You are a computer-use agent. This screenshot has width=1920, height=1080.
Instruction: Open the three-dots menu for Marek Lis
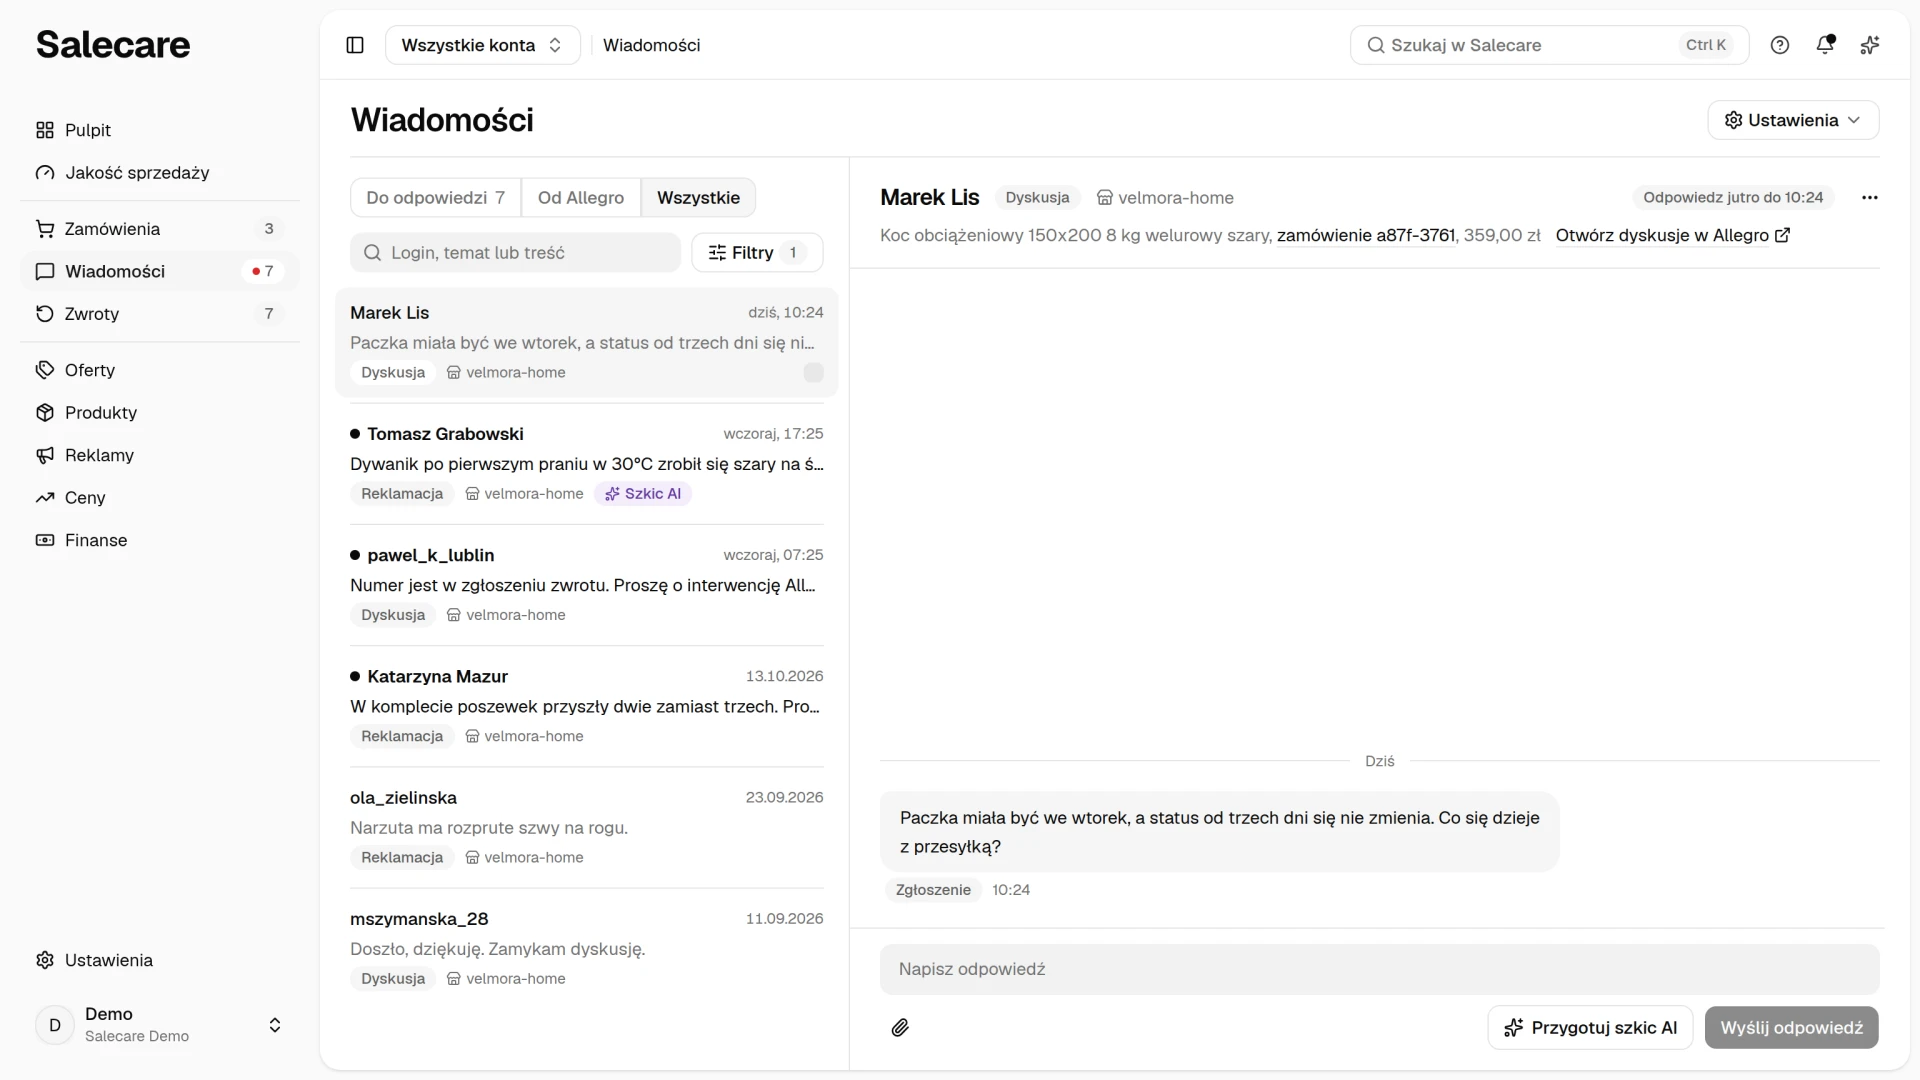[x=1870, y=198]
